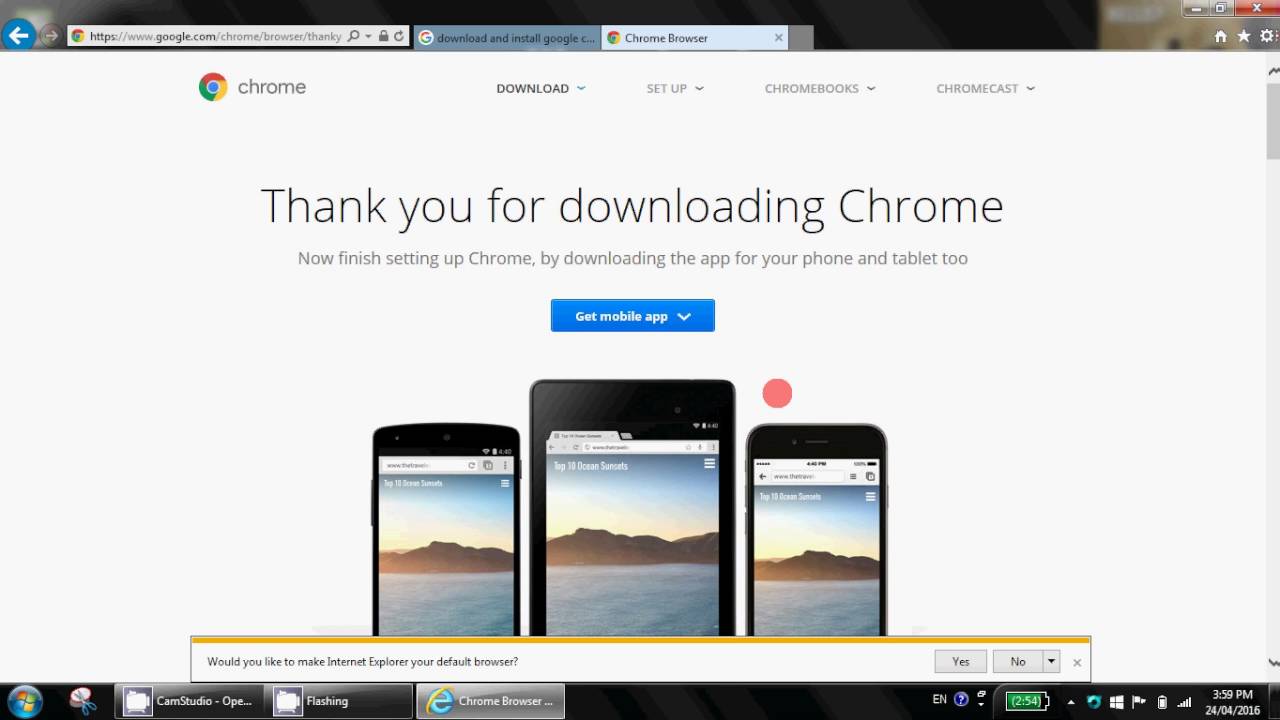This screenshot has height=720, width=1280.
Task: Open the address bar autocomplete dropdown arrow
Action: point(368,36)
